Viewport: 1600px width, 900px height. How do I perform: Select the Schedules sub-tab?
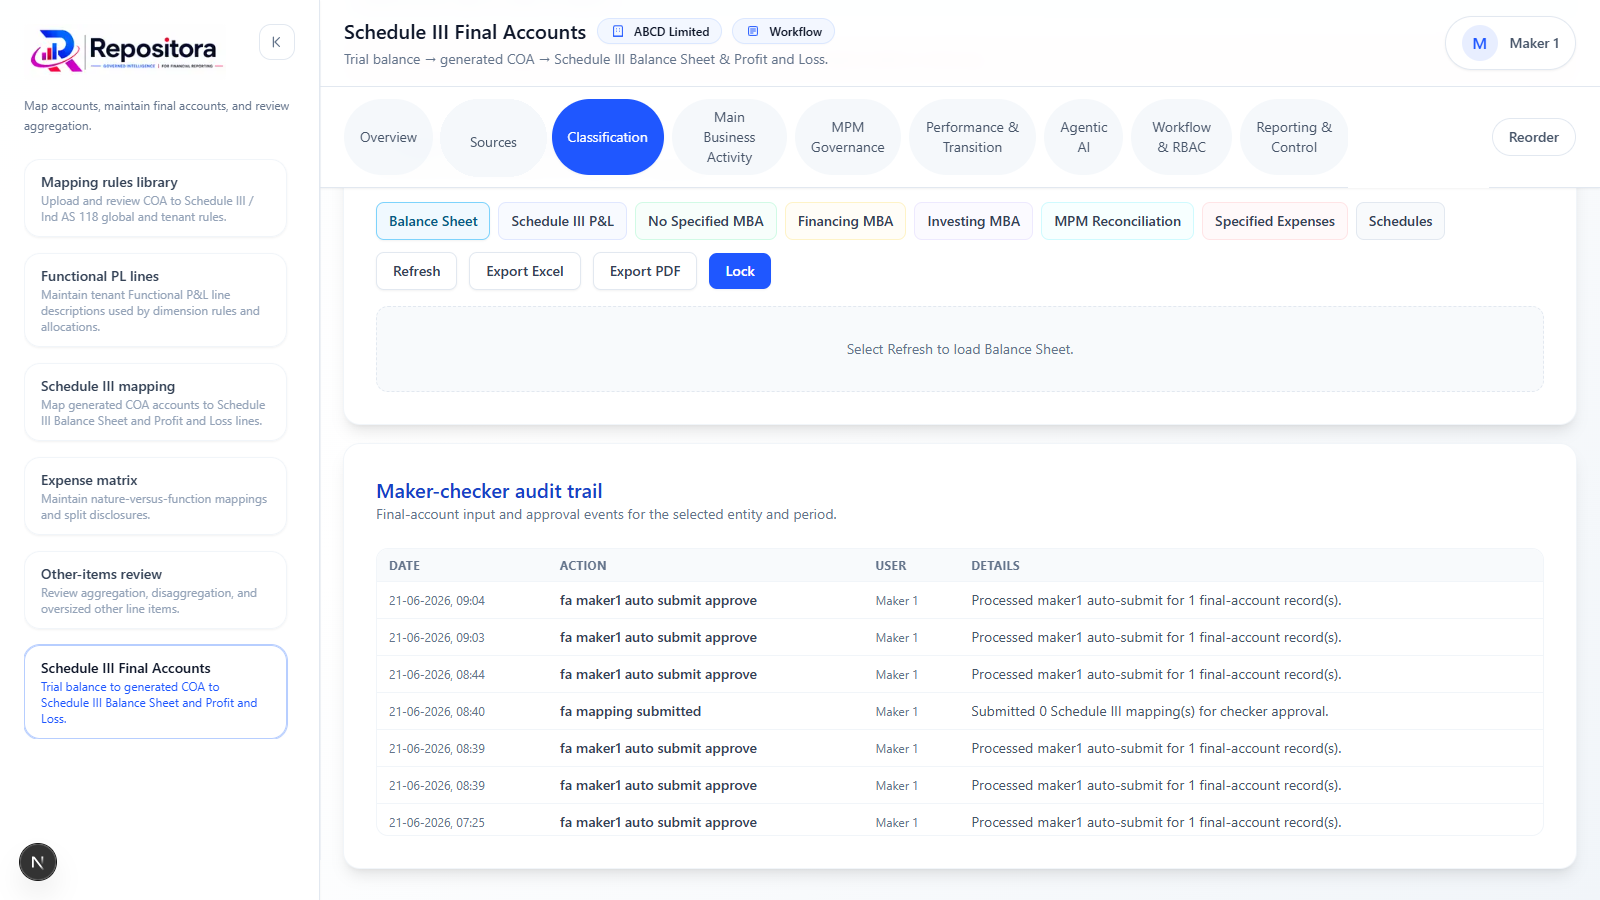[1400, 221]
